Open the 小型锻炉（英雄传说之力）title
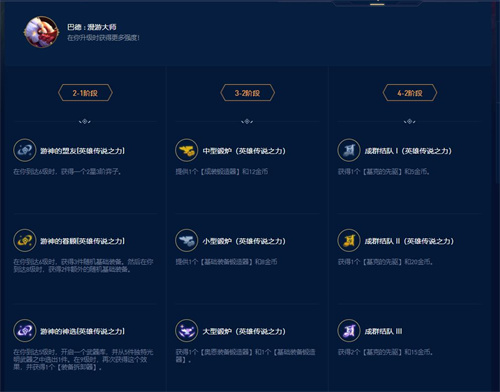Screen dimensions: 500x392 tap(244, 241)
